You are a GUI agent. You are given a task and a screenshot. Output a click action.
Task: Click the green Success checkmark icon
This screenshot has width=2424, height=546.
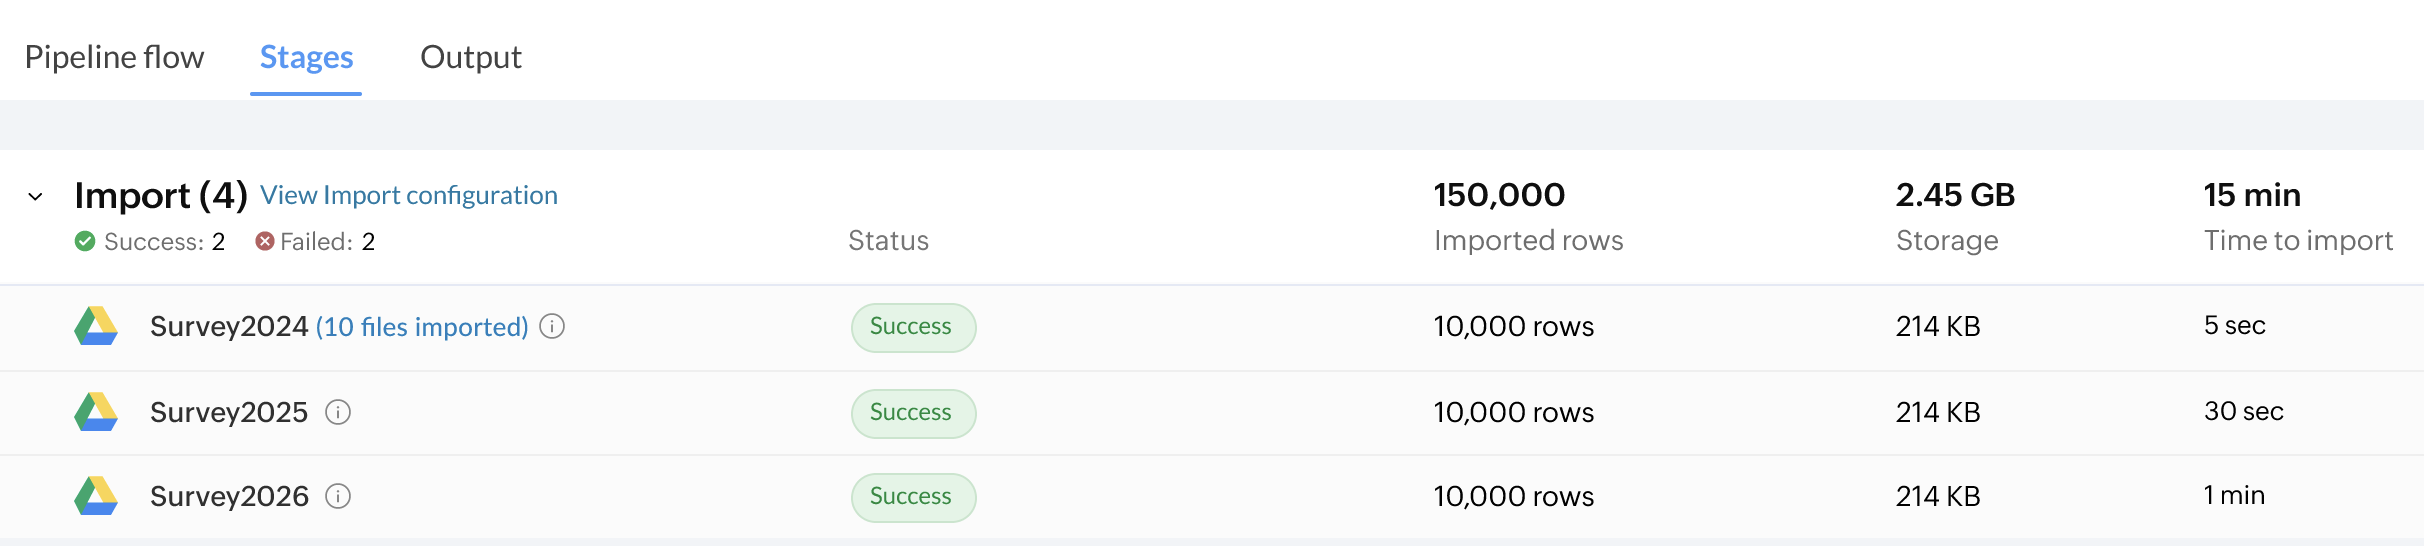[85, 241]
